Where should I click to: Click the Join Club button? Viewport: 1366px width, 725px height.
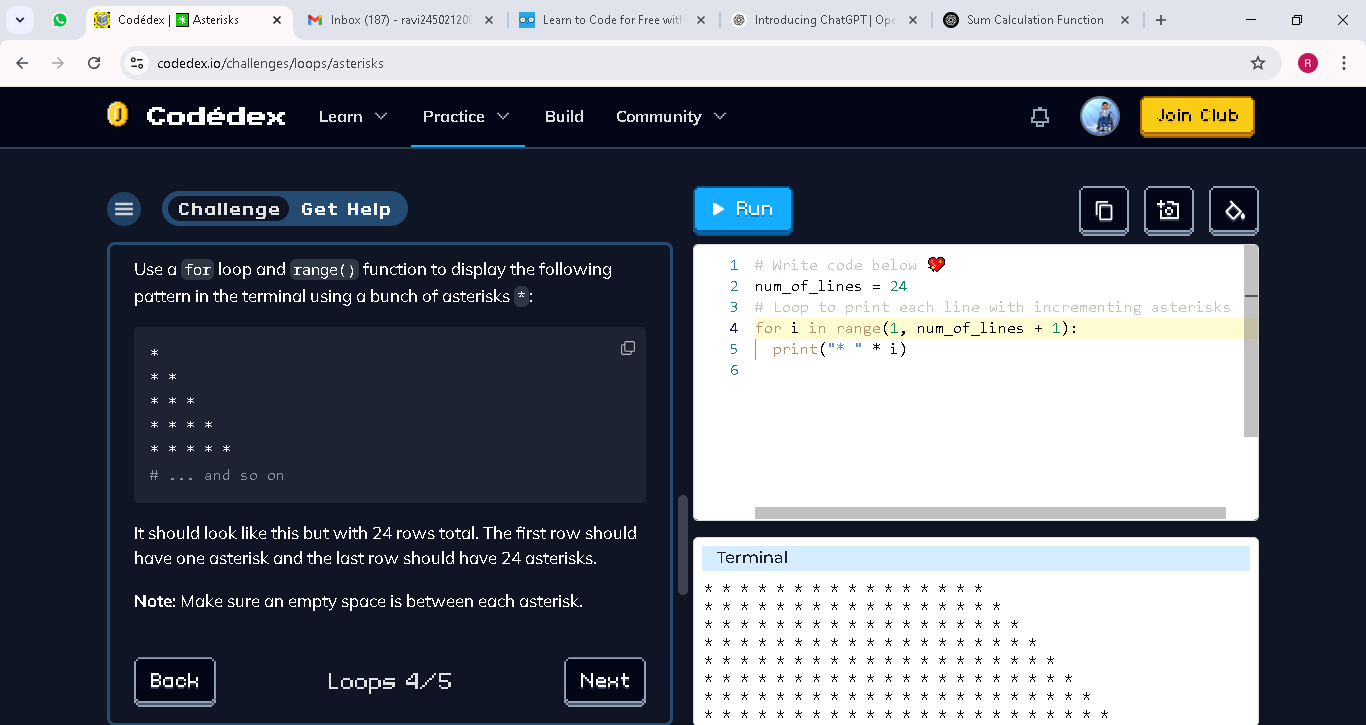[1197, 116]
